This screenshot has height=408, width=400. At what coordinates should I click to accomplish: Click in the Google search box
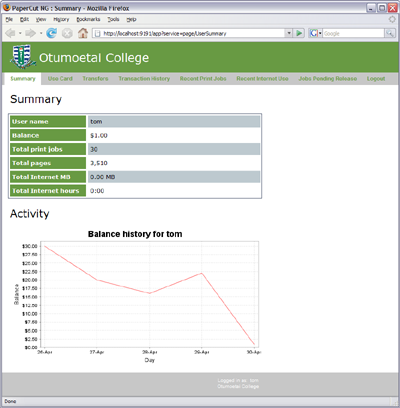click(x=353, y=33)
